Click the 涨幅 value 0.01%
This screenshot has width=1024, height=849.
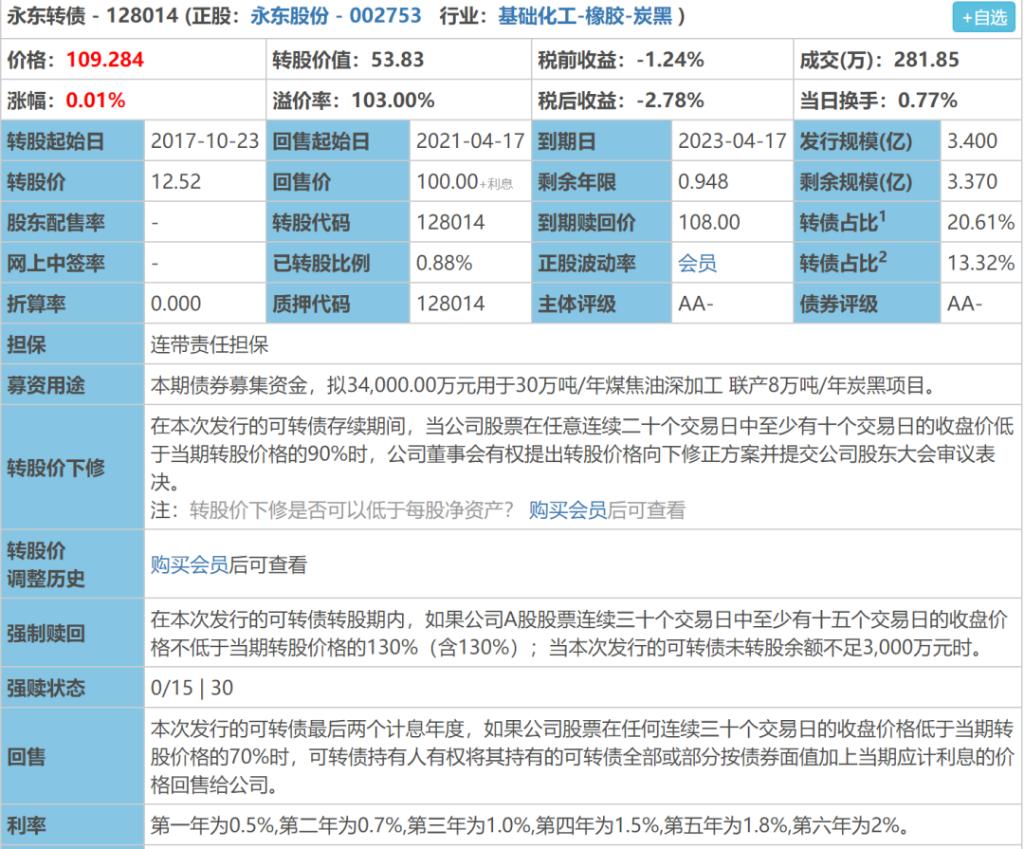click(x=95, y=100)
